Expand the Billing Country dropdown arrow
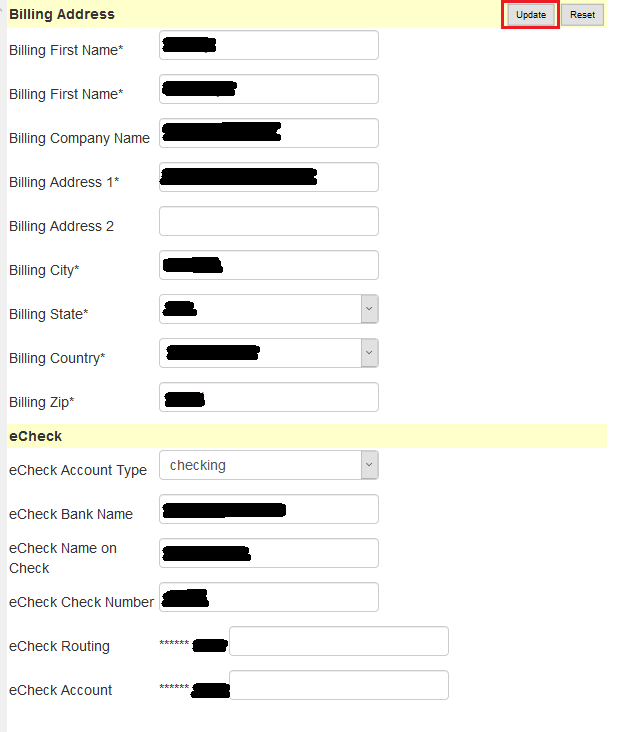 369,353
